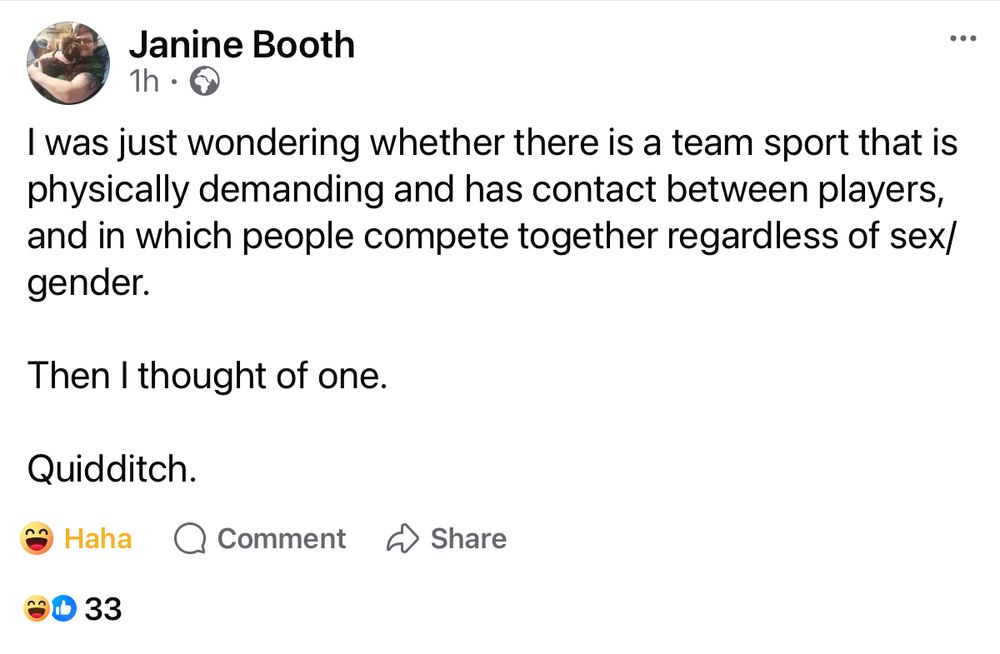Screen dimensions: 1000x654
Task: Open the post actions menu at top right
Action: (963, 36)
